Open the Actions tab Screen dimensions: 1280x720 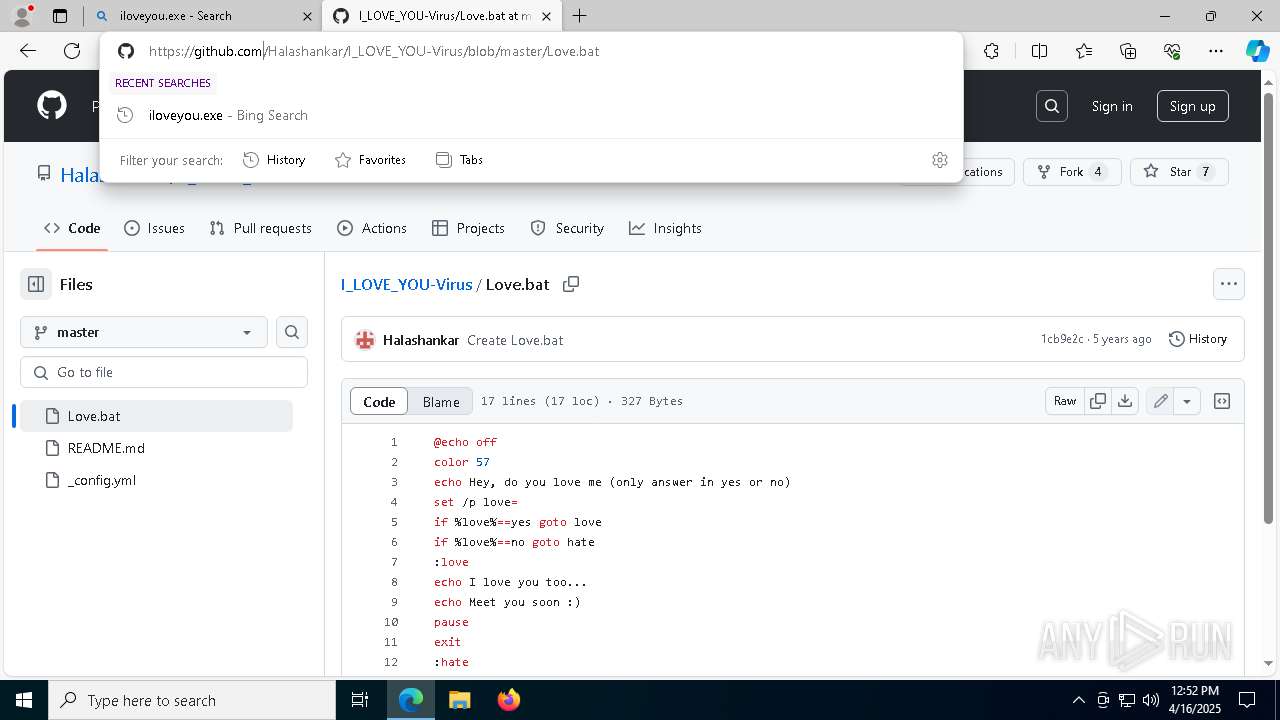pos(372,228)
